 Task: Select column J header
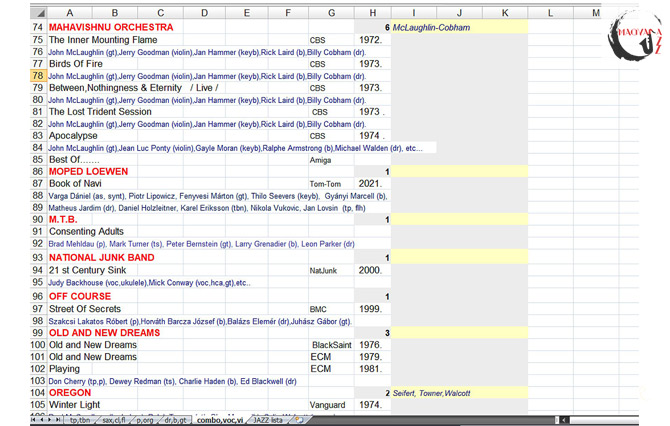(459, 13)
